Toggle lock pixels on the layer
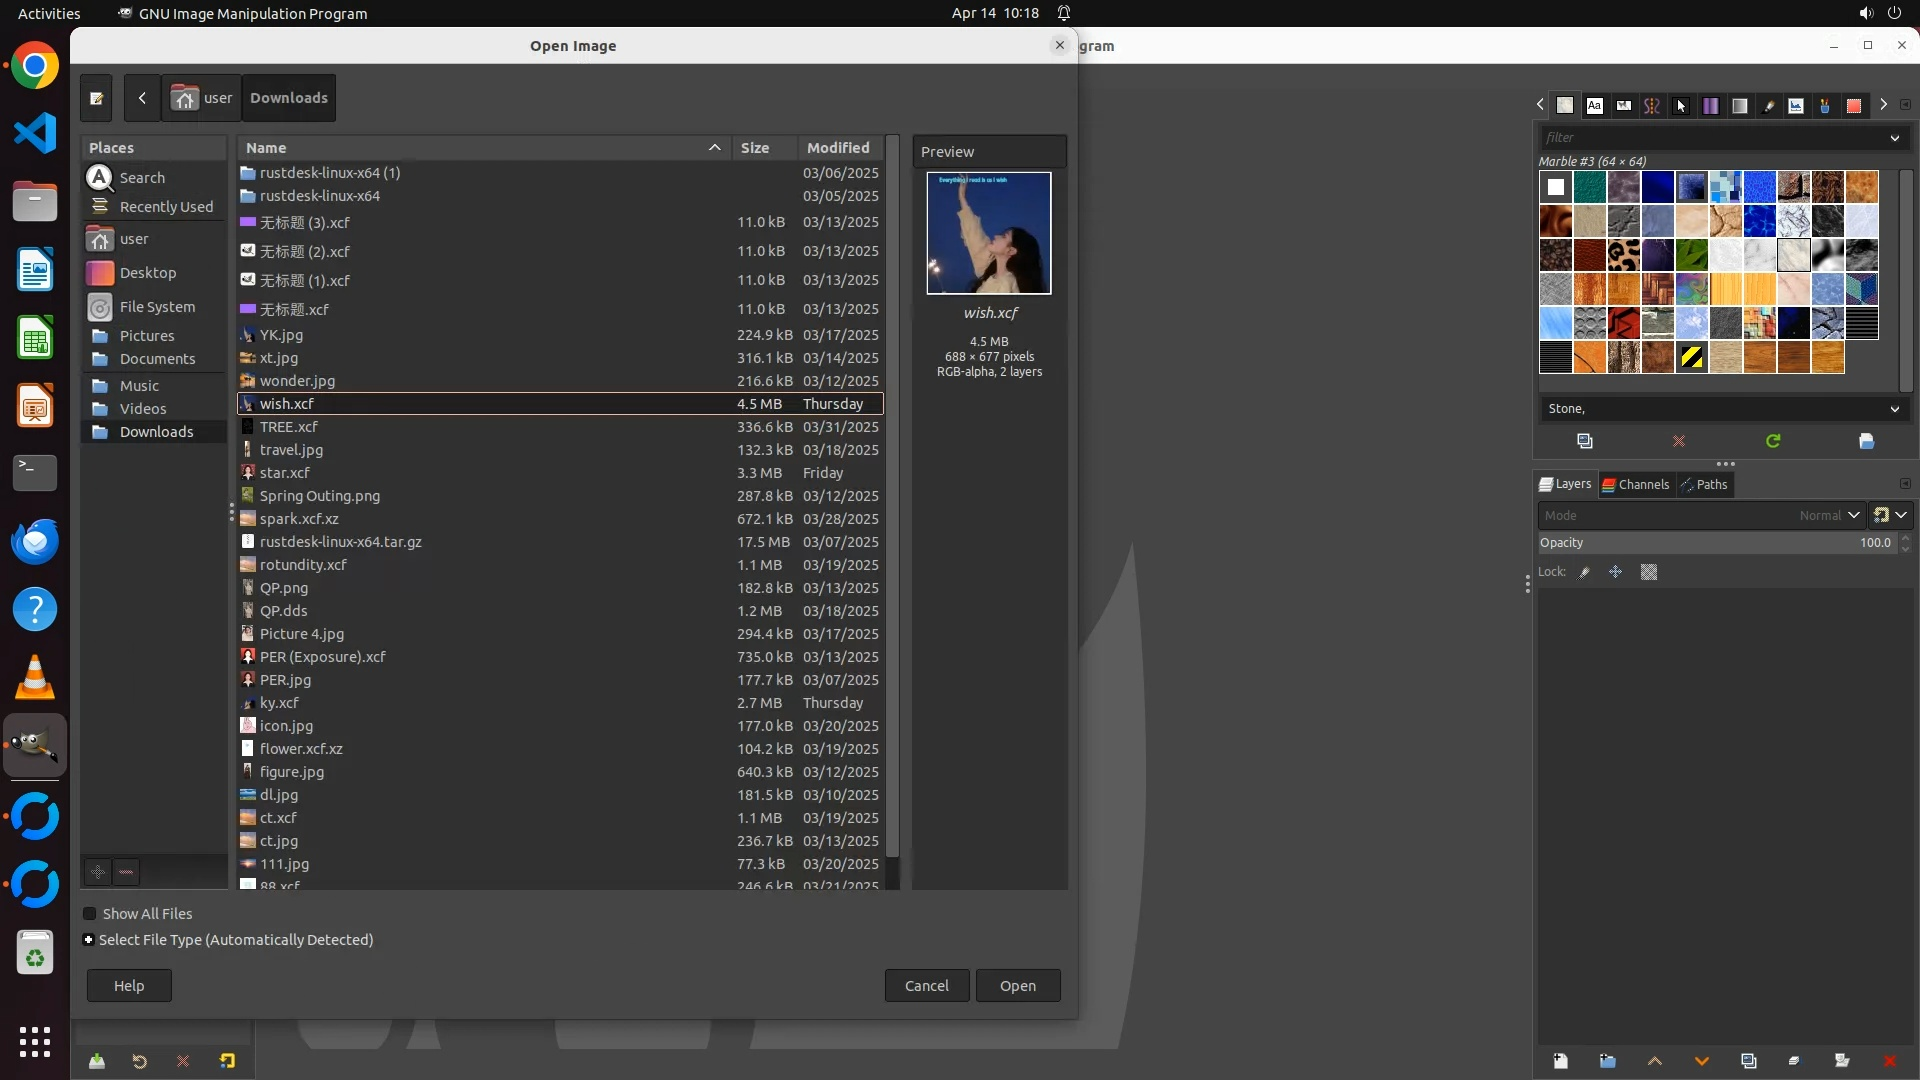The height and width of the screenshot is (1080, 1920). [1584, 572]
